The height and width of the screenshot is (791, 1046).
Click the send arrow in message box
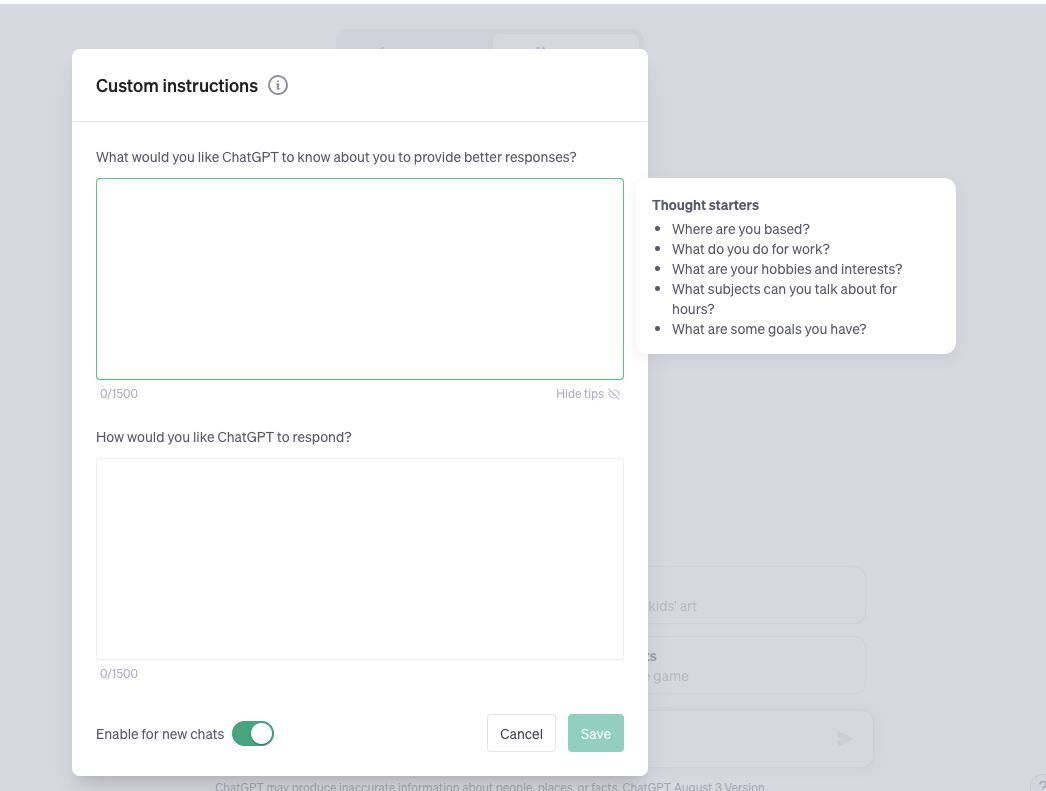tap(845, 738)
